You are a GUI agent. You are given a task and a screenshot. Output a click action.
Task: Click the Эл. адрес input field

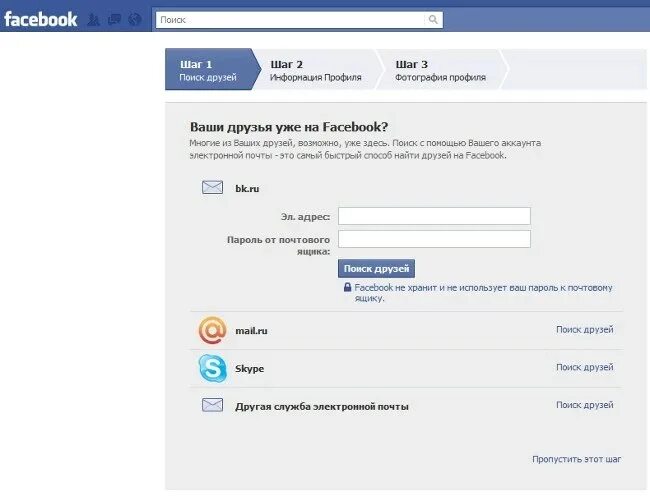tap(434, 216)
